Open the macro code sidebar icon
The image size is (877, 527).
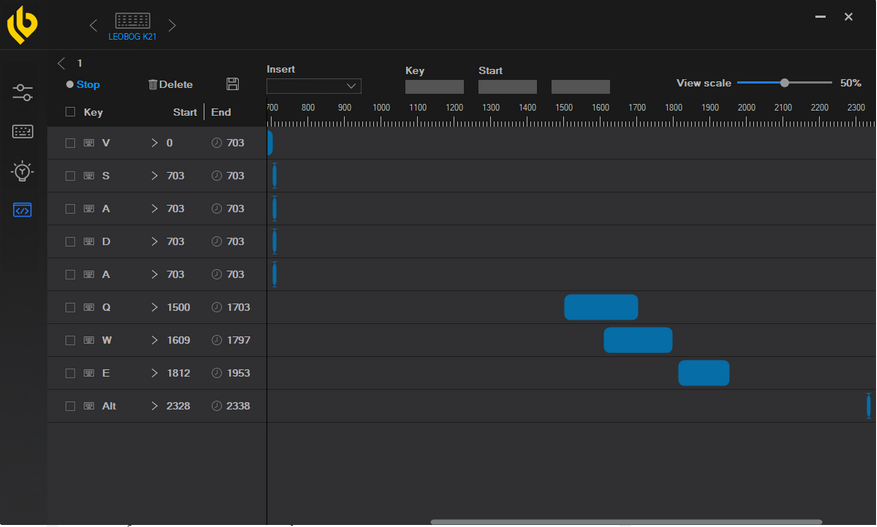(22, 210)
